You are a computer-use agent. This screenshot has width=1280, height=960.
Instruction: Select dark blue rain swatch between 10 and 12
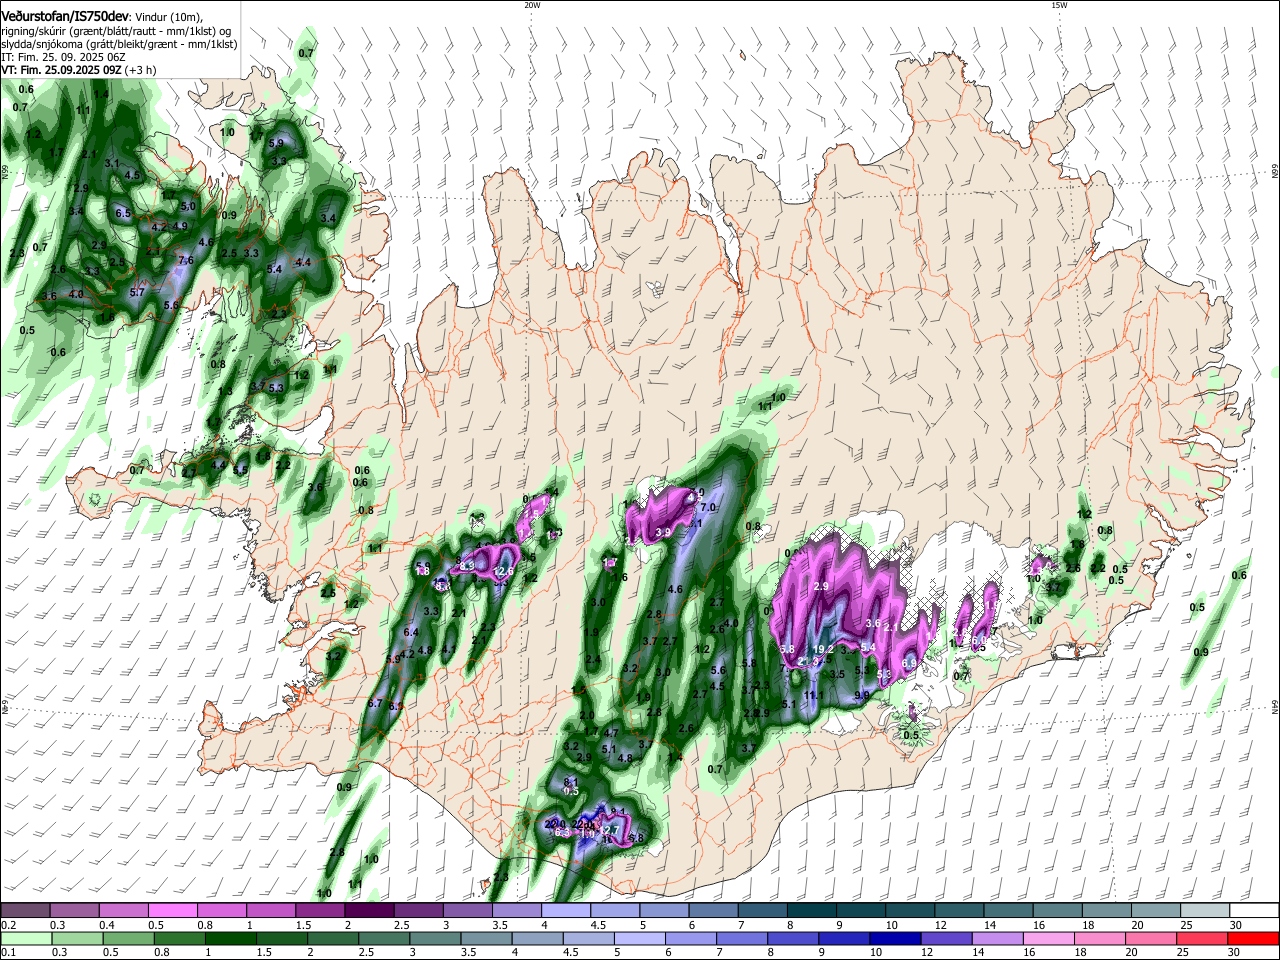pos(893,938)
